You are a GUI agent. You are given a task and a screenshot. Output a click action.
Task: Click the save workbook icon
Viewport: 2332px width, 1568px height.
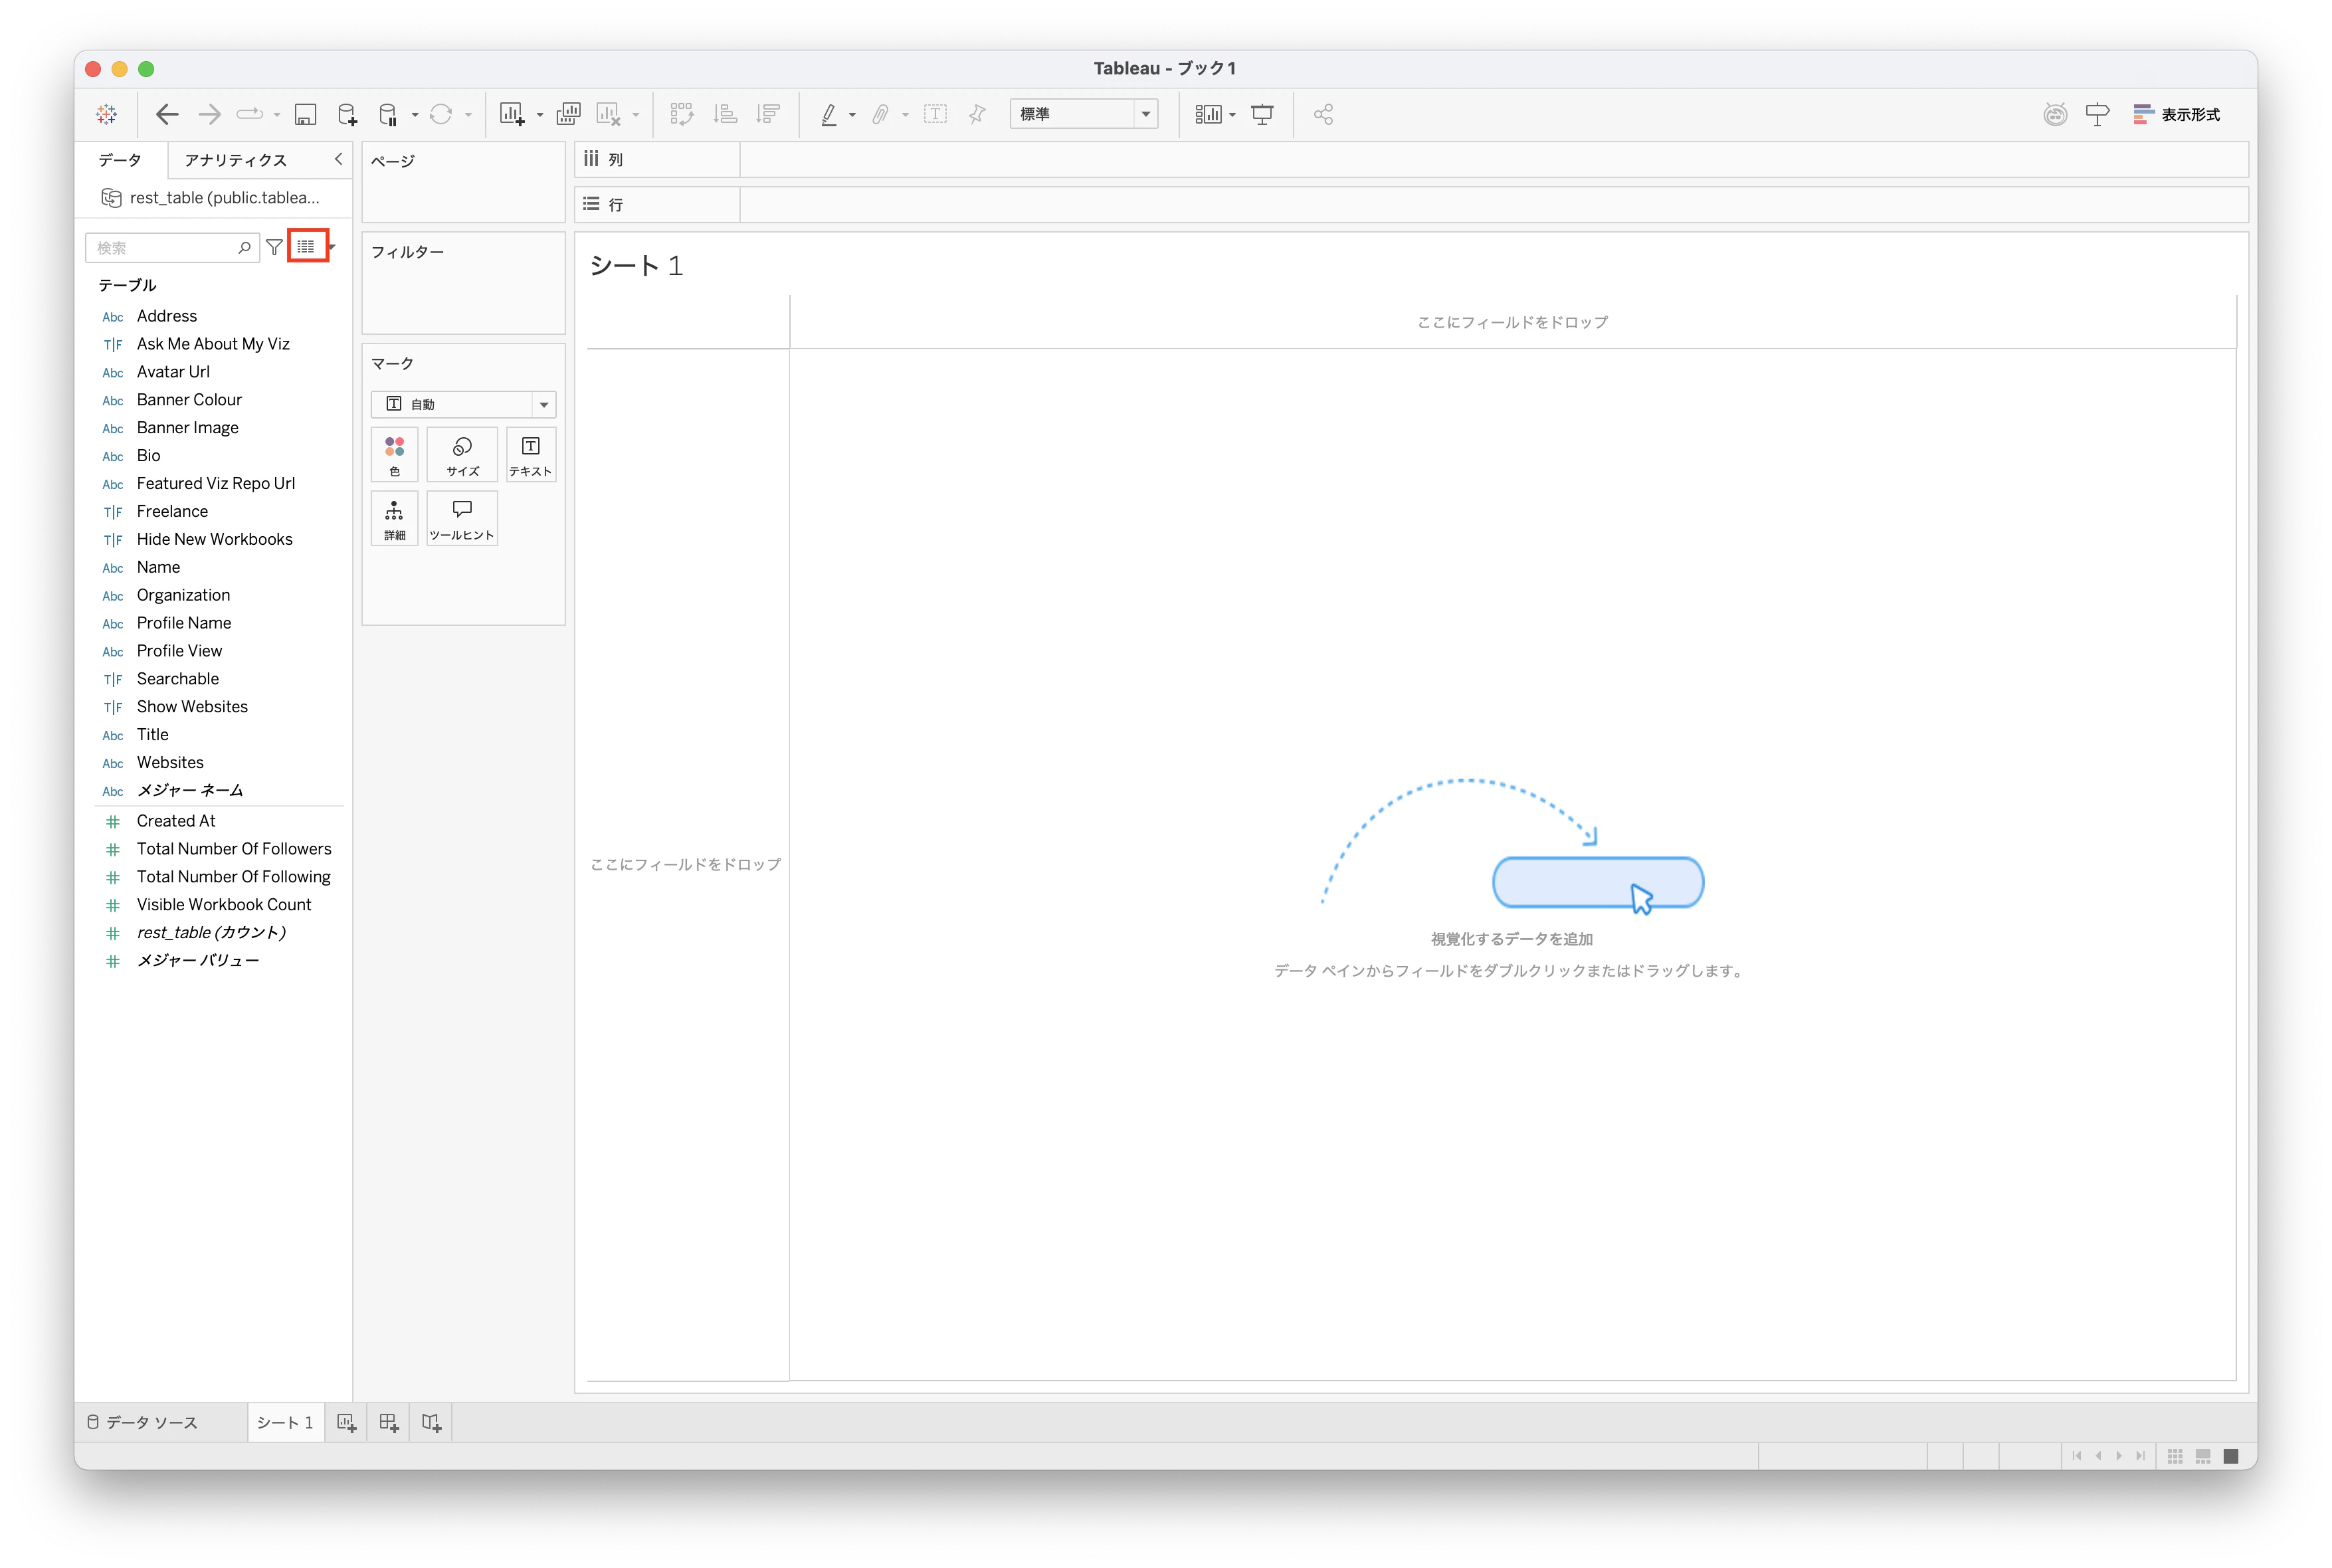[x=305, y=114]
